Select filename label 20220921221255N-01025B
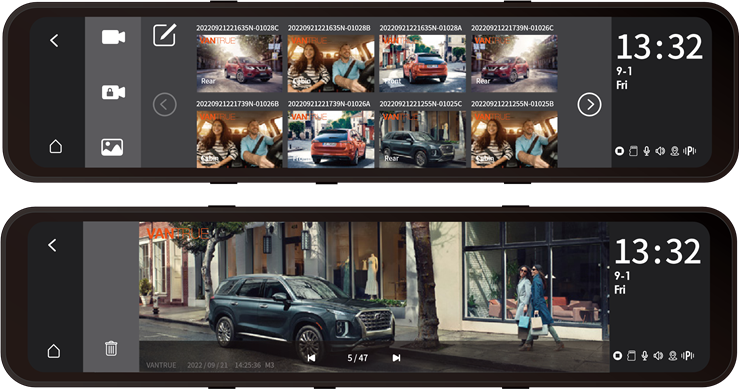This screenshot has height=389, width=739. (x=512, y=104)
